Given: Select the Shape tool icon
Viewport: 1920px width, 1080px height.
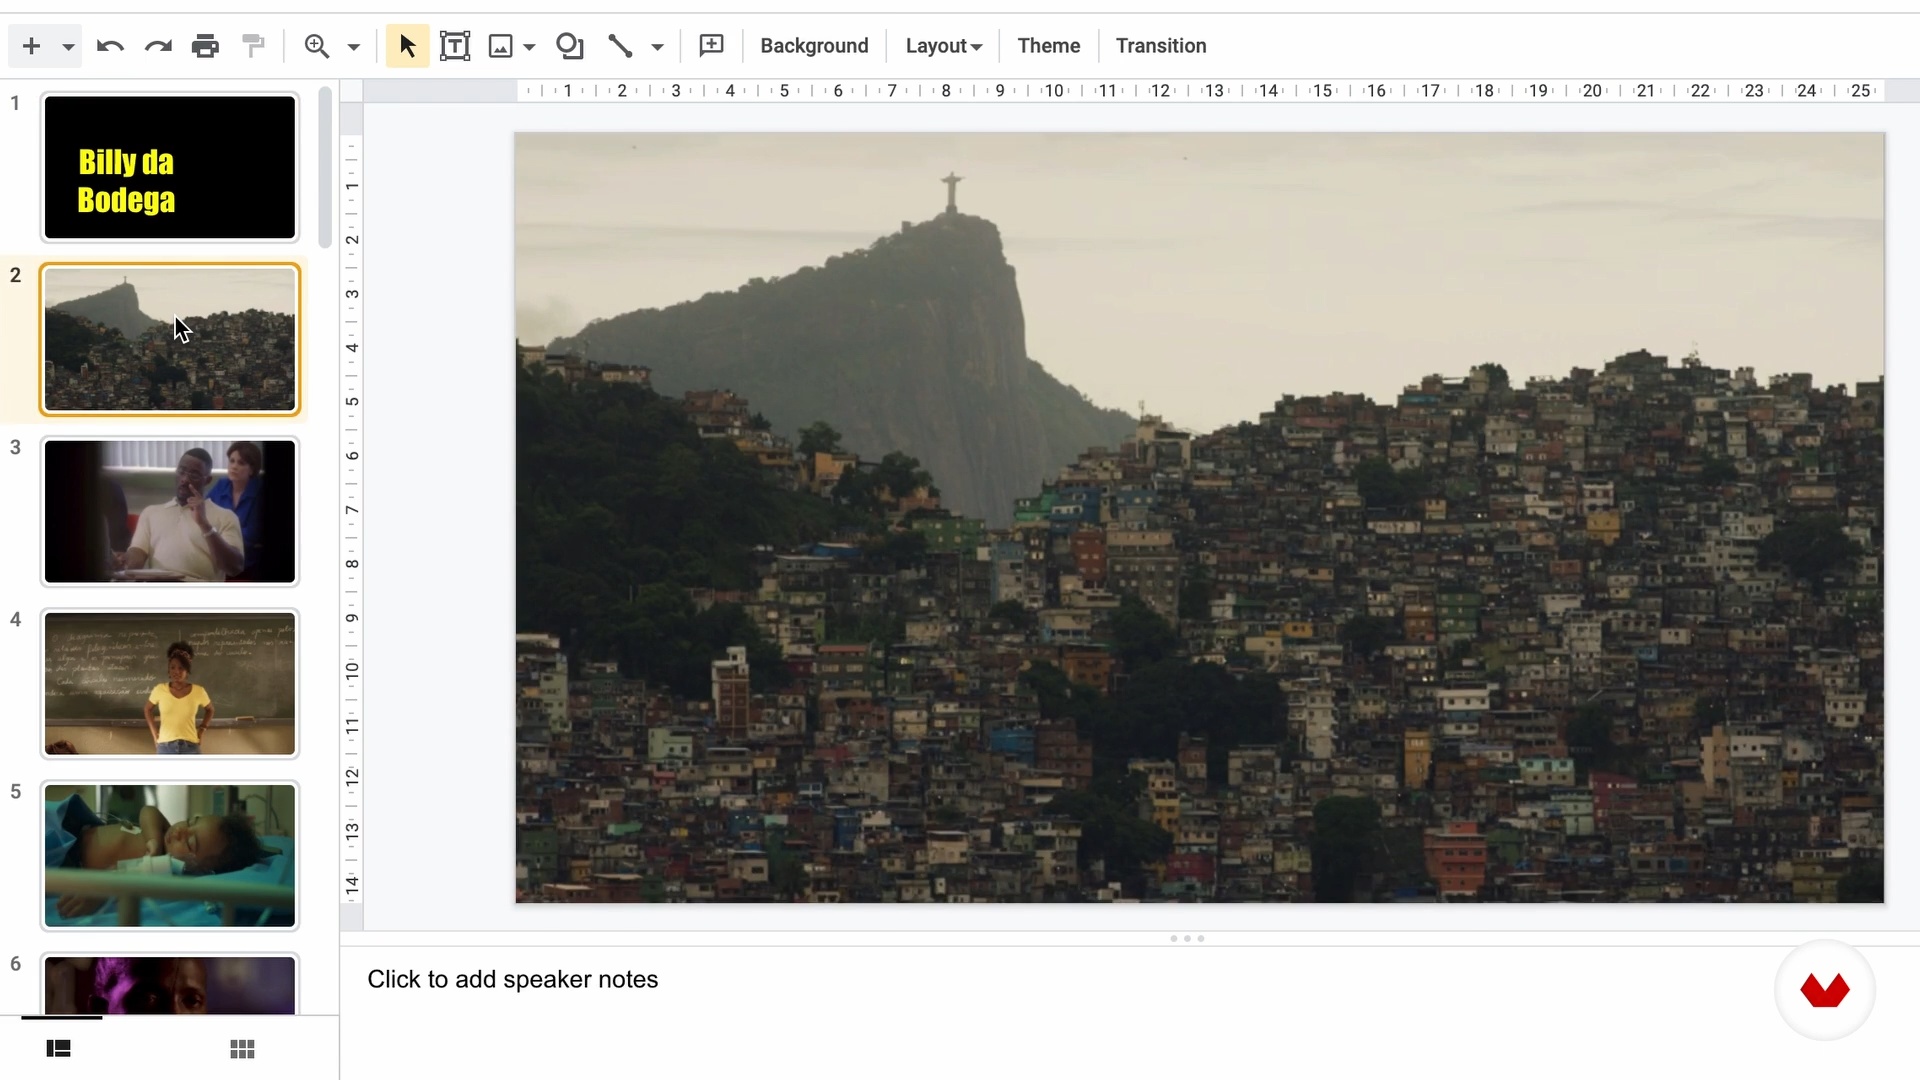Looking at the screenshot, I should point(569,46).
